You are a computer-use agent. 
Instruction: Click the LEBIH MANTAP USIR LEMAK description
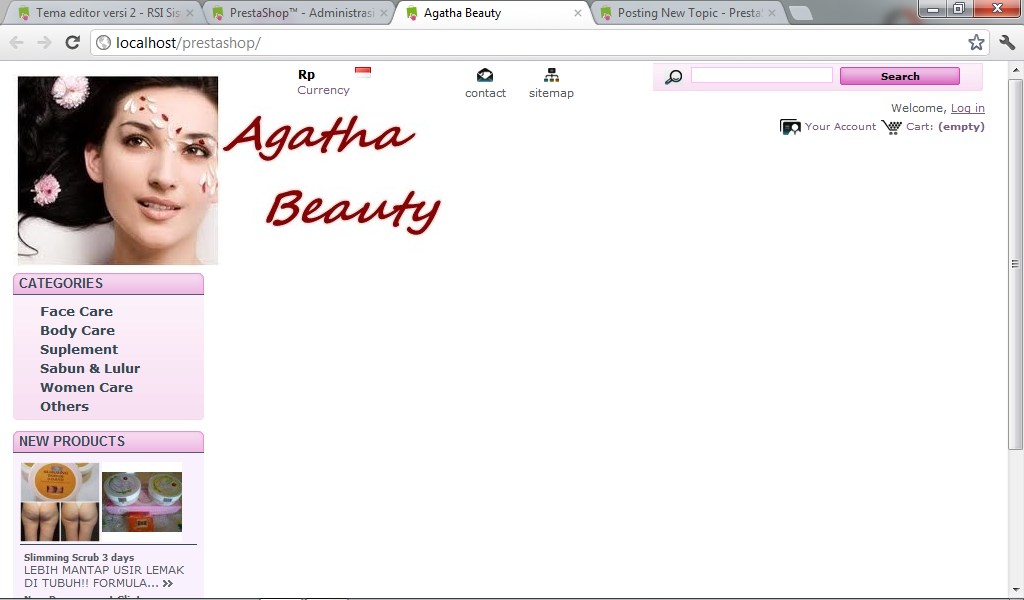pos(104,576)
